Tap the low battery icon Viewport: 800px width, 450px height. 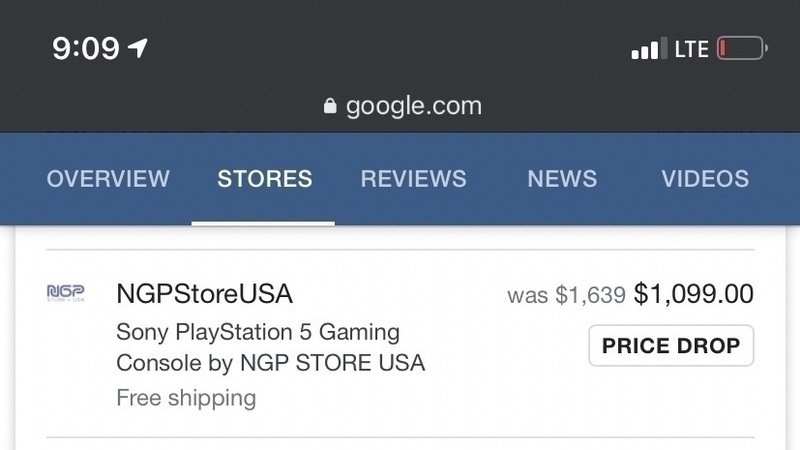pos(741,48)
